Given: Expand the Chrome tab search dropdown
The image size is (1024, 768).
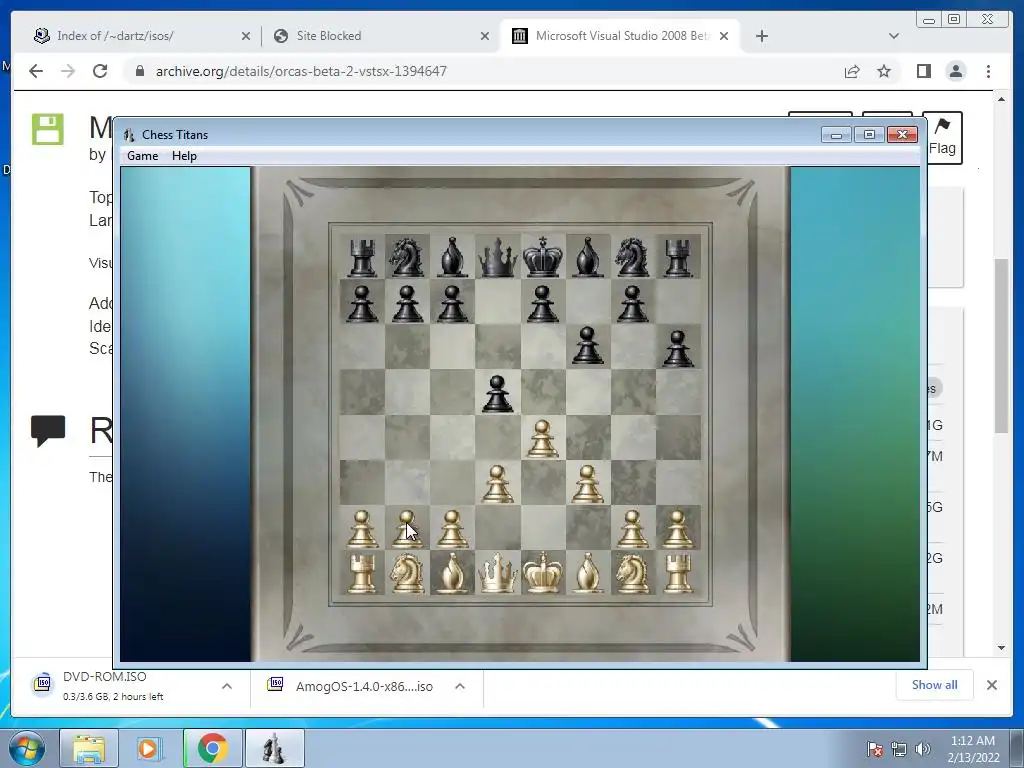Looking at the screenshot, I should [894, 36].
